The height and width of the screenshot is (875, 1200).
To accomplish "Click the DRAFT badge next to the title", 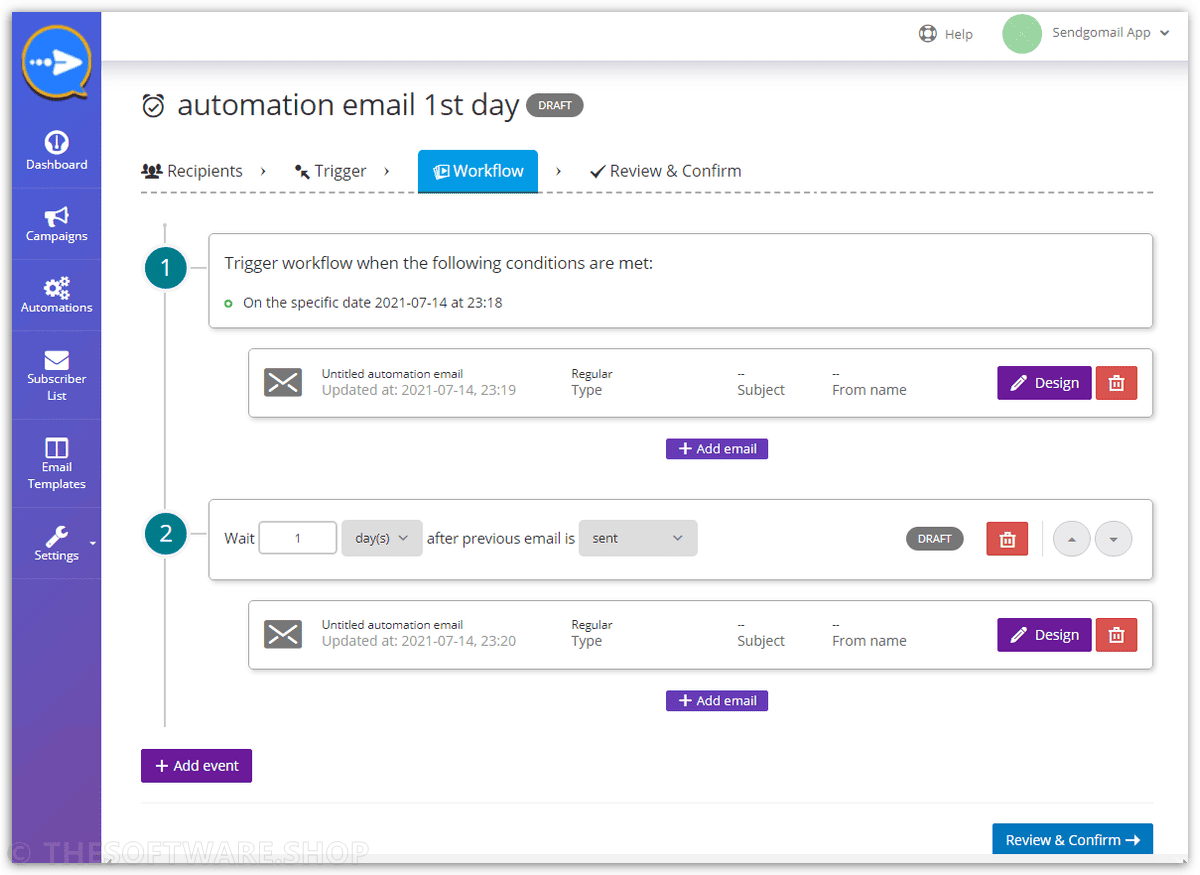I will pos(555,105).
